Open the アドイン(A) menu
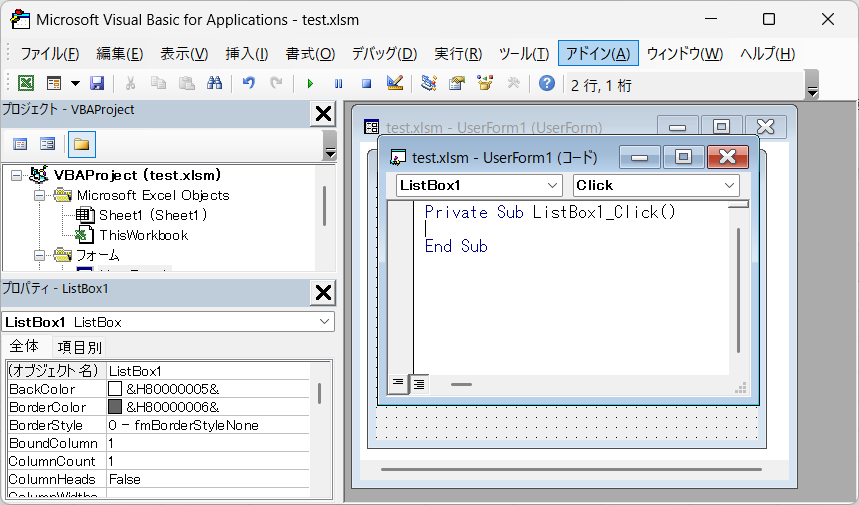 click(598, 54)
